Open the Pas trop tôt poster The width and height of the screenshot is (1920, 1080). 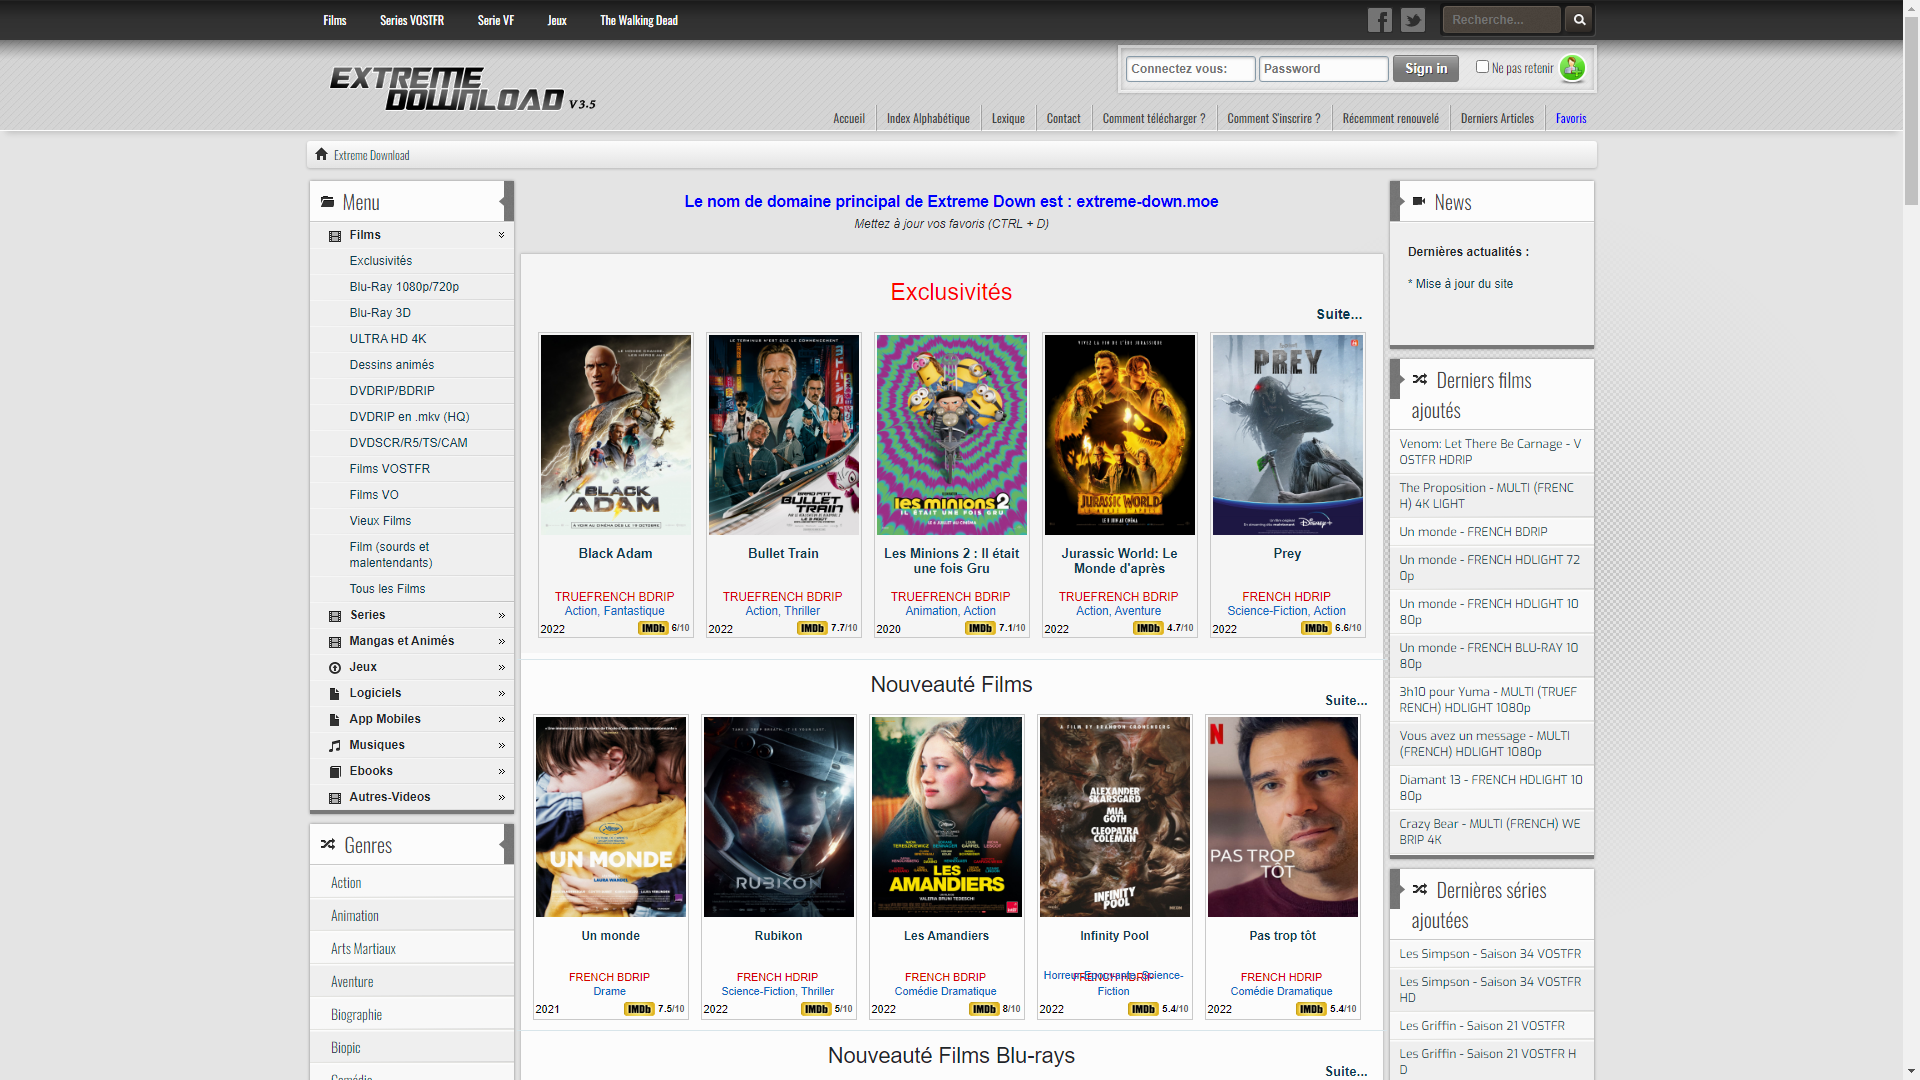click(1282, 817)
